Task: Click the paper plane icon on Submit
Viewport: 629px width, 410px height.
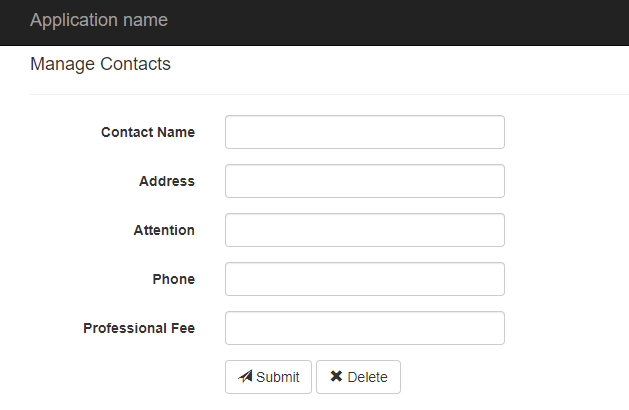Action: click(245, 377)
